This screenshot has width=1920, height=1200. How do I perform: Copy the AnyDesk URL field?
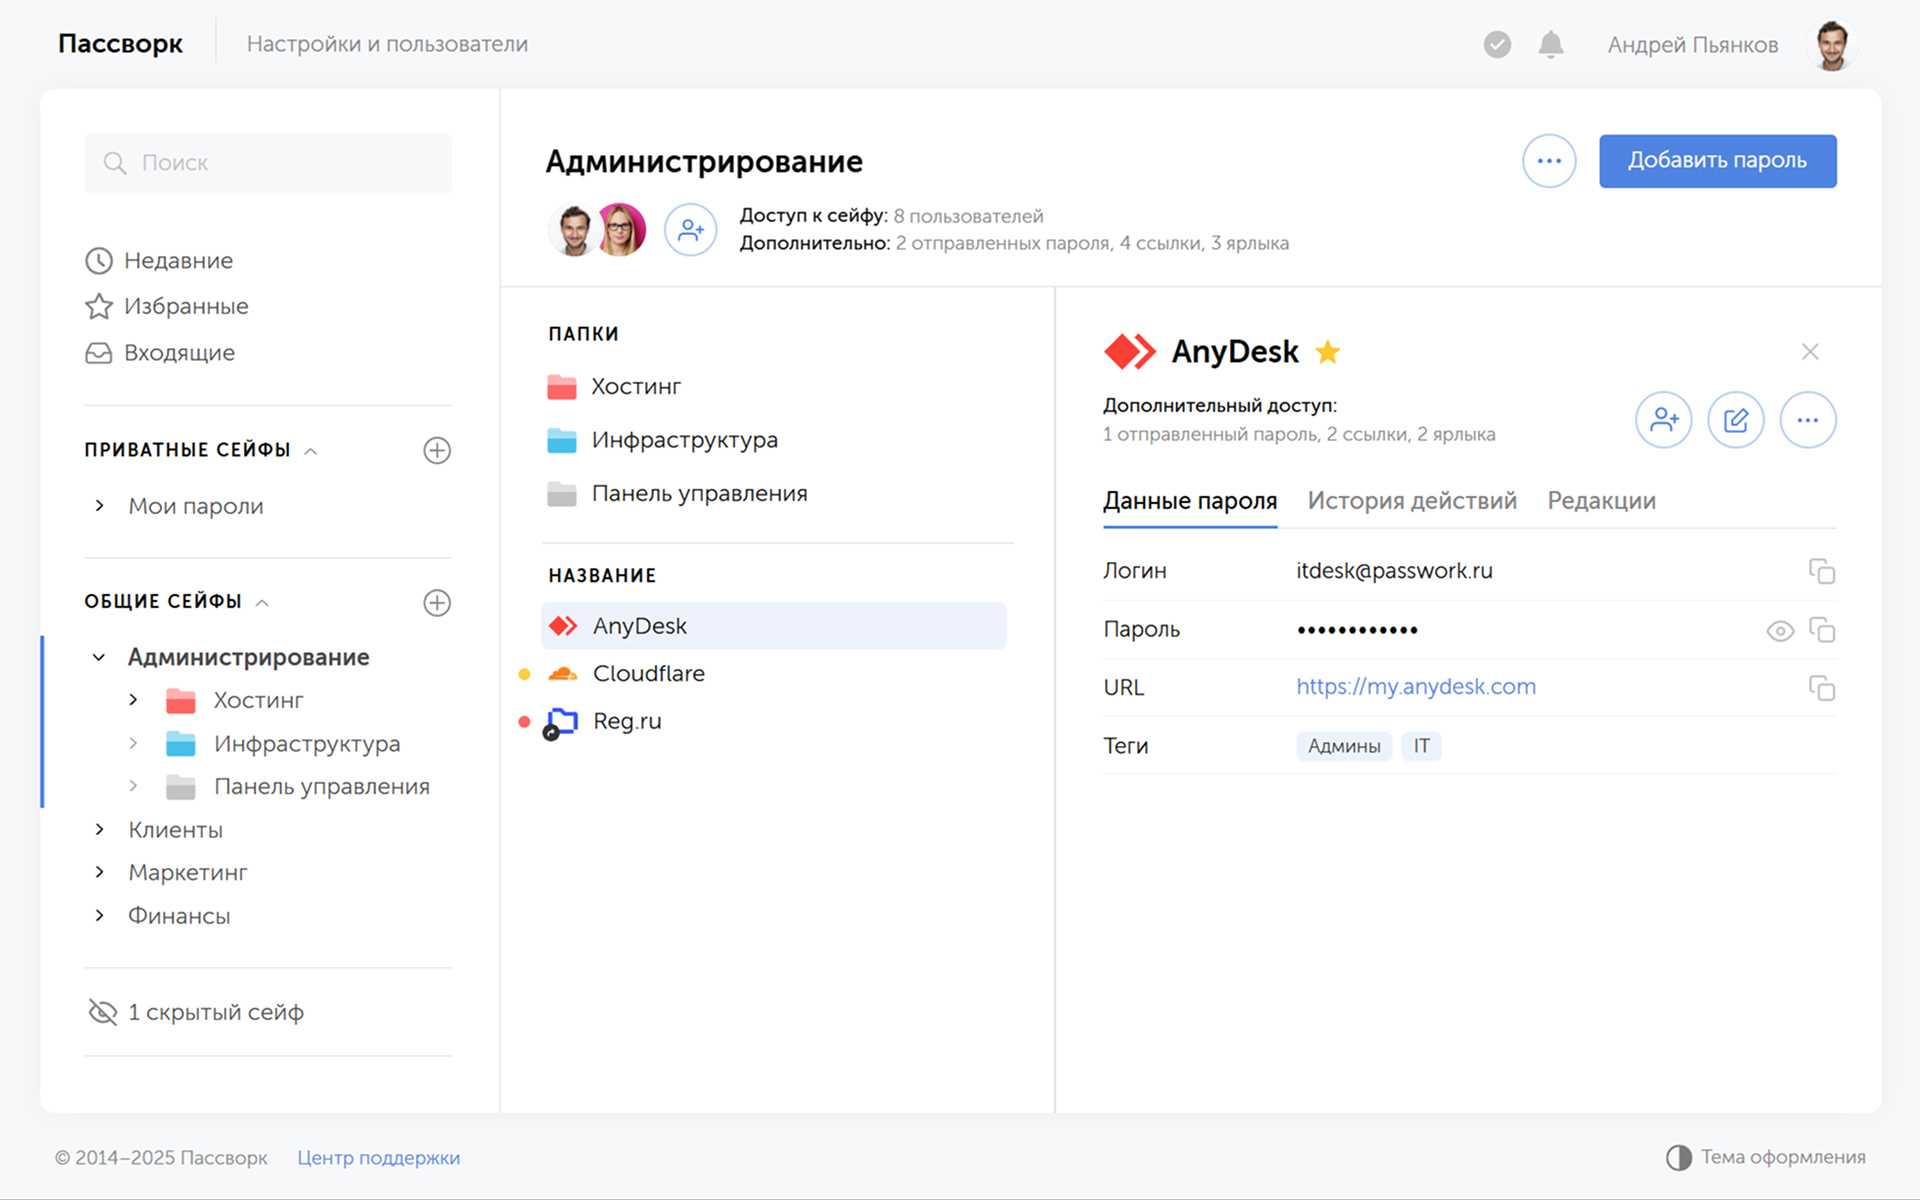[1821, 688]
